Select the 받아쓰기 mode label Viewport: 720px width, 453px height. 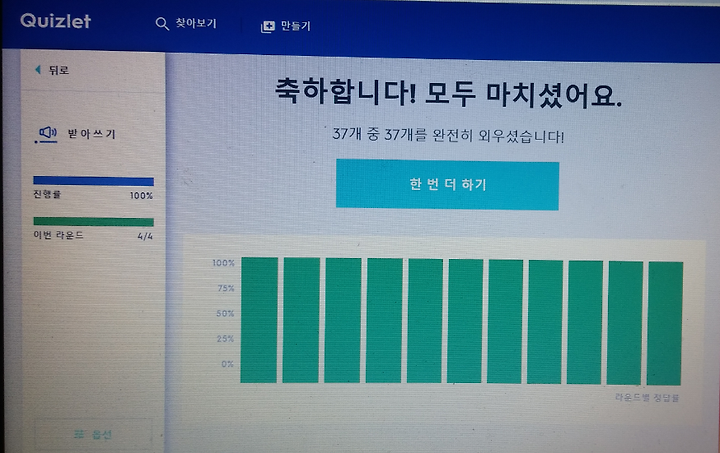click(91, 134)
